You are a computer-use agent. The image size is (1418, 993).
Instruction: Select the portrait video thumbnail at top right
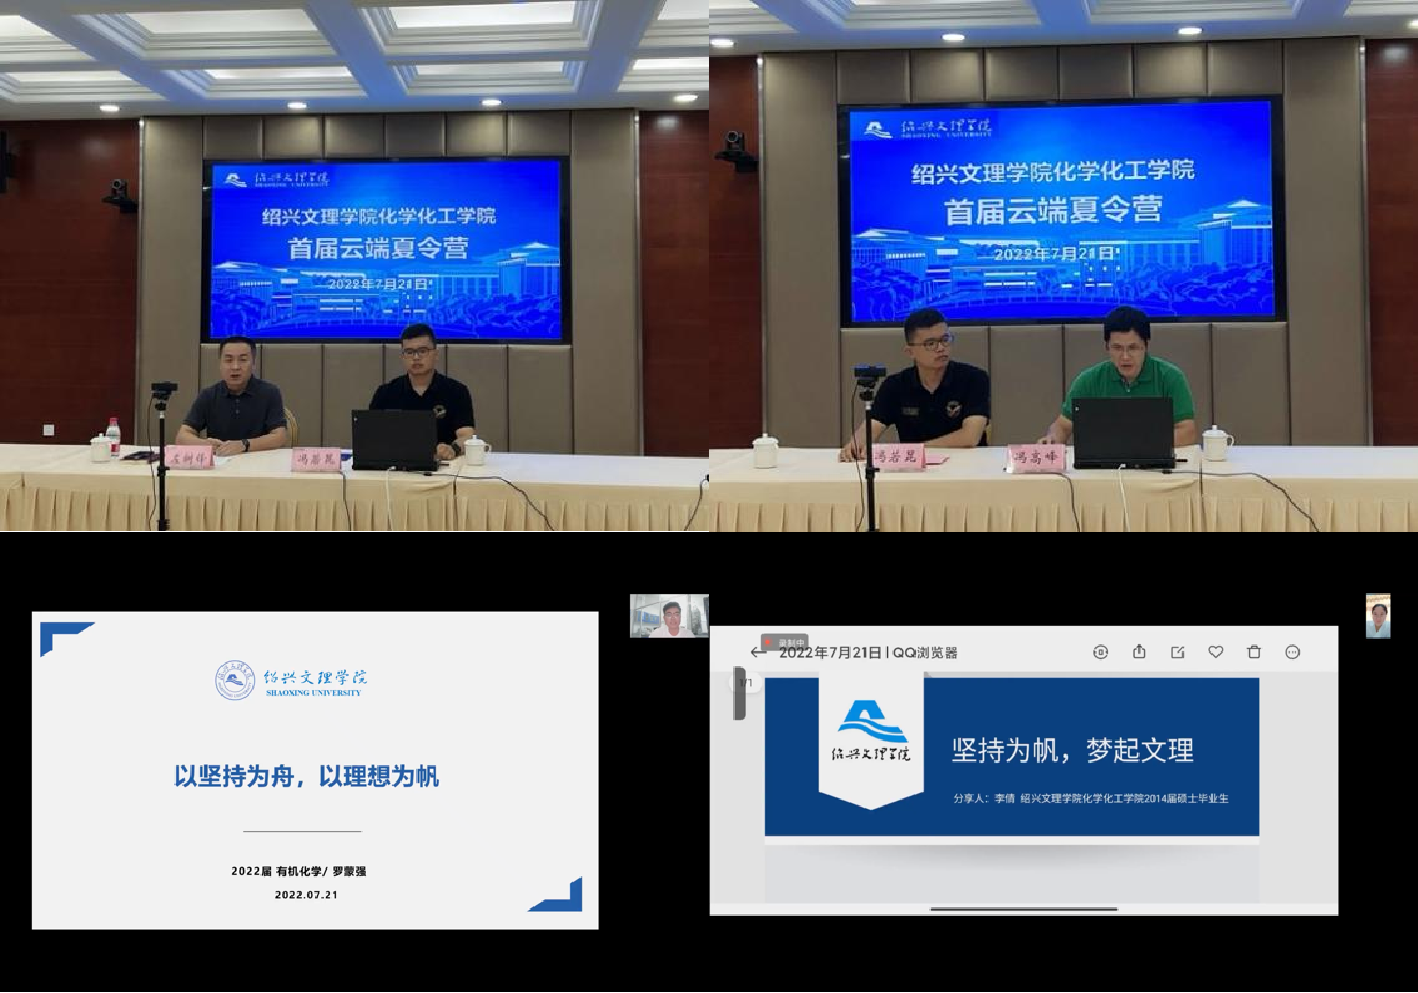1378,615
